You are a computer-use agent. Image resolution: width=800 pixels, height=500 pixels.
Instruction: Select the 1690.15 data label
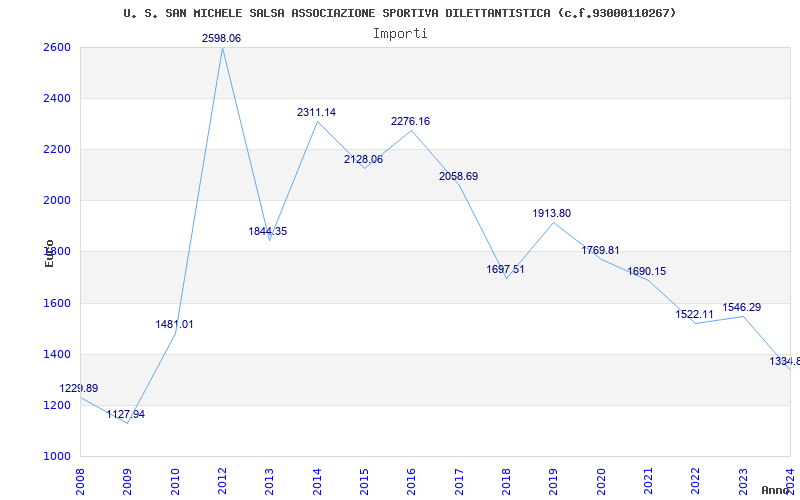point(646,271)
